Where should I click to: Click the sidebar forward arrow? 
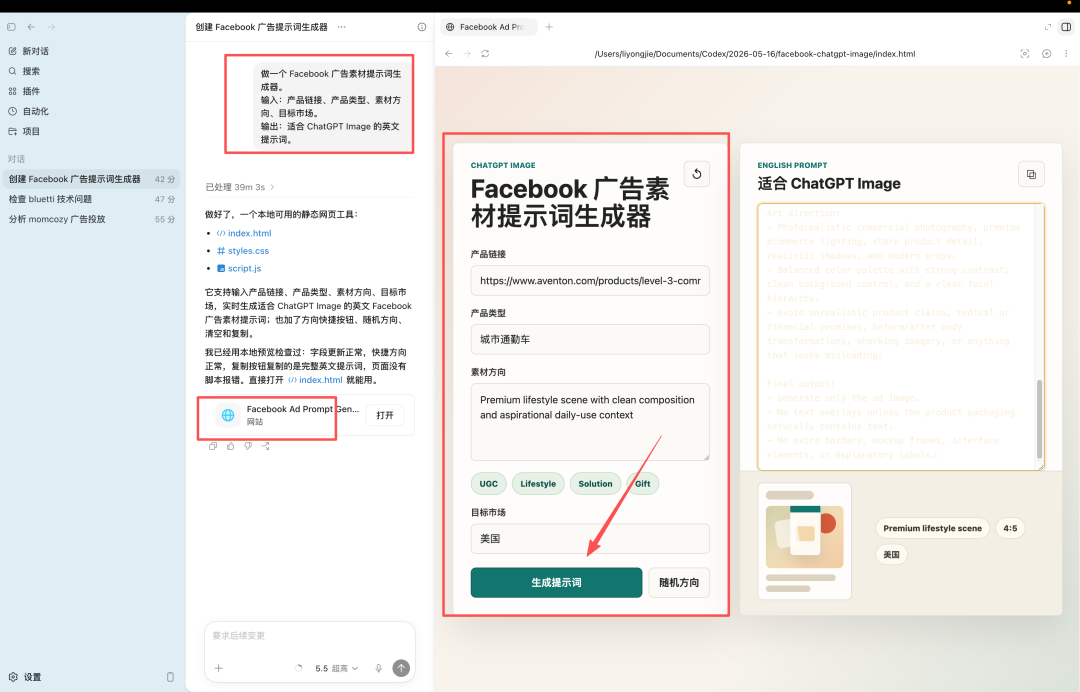[51, 27]
